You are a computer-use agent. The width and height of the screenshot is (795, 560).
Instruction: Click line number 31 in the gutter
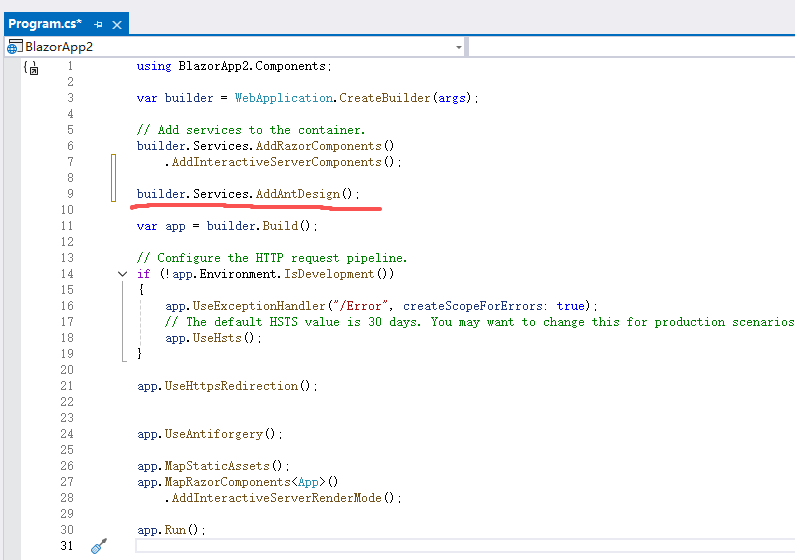(x=67, y=546)
